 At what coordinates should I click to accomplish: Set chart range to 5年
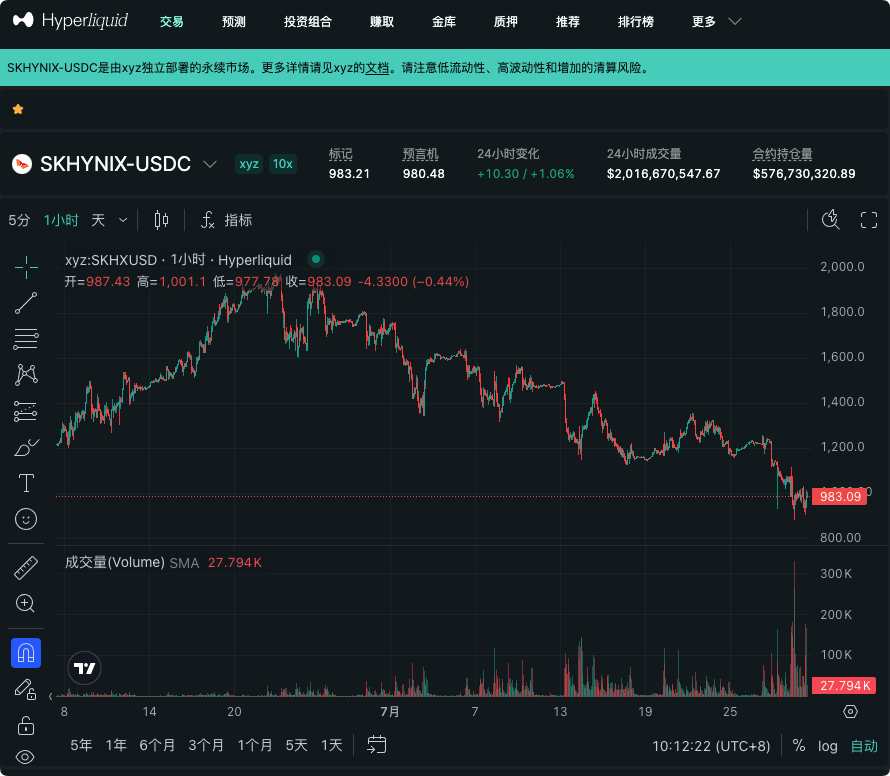coord(81,745)
